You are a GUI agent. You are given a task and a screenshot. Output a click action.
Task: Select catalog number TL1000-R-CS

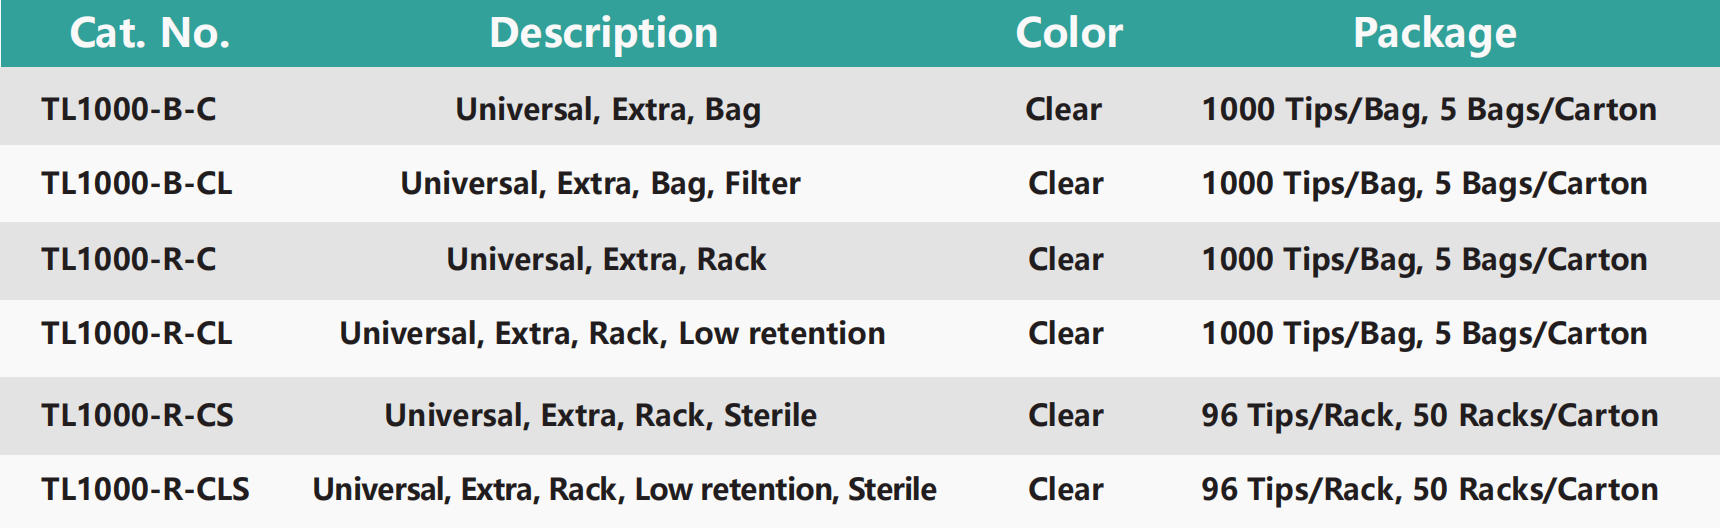point(138,415)
